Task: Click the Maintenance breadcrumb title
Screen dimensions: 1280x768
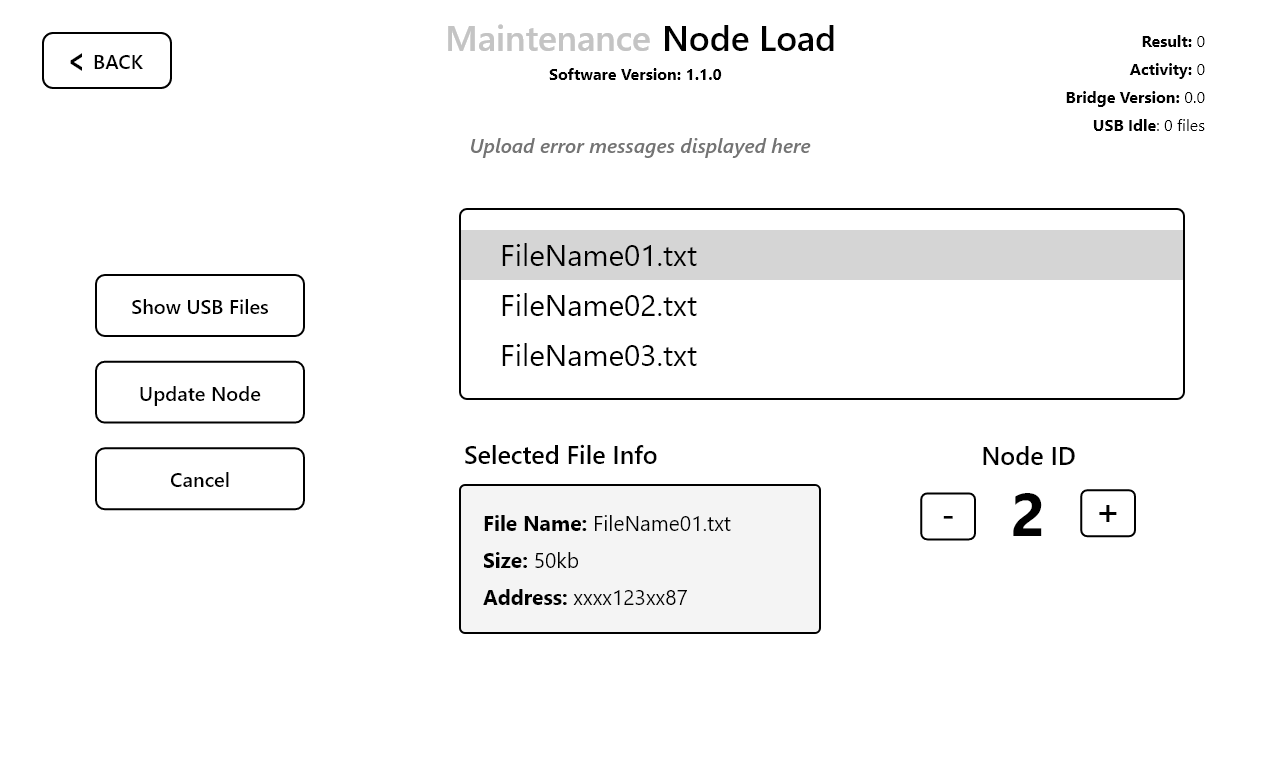Action: [x=548, y=39]
